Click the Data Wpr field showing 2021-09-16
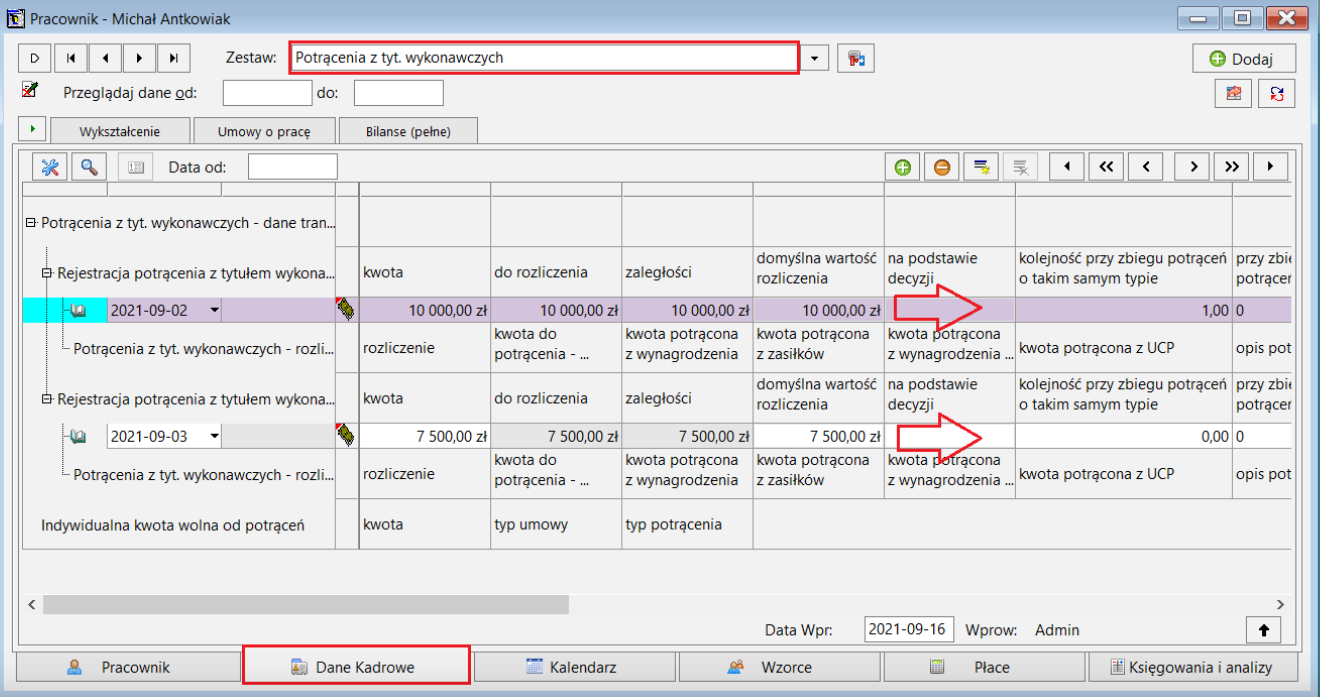The image size is (1320, 697). 909,630
